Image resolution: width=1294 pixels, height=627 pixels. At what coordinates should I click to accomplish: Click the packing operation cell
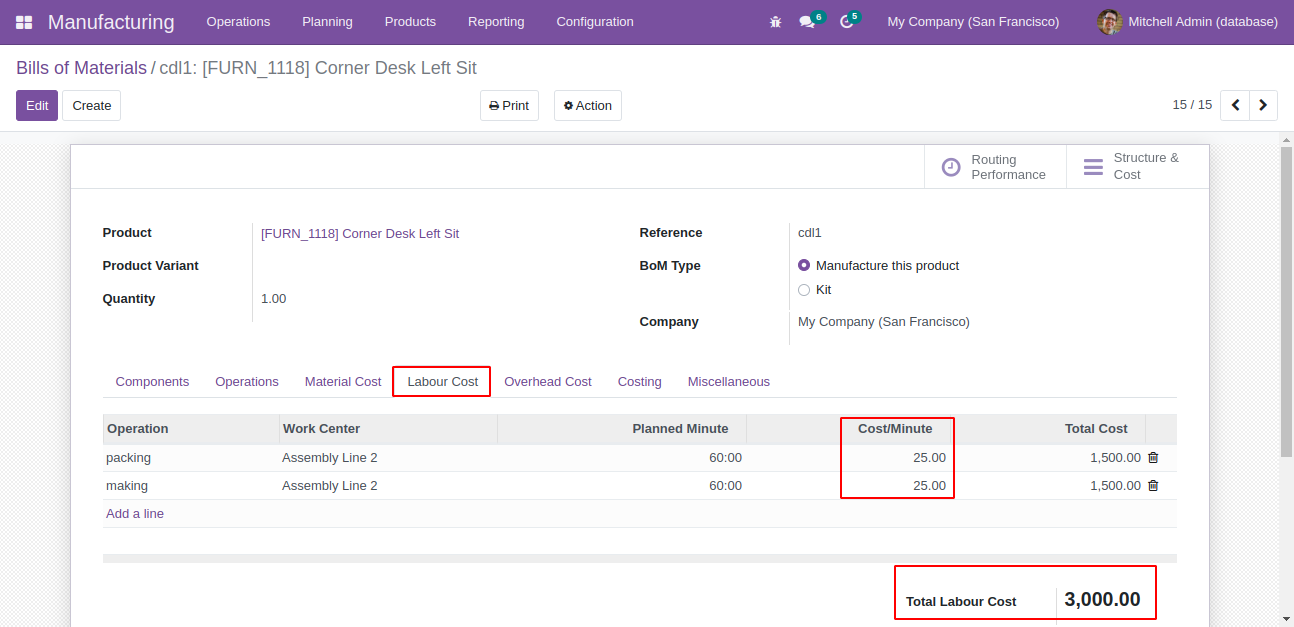191,458
